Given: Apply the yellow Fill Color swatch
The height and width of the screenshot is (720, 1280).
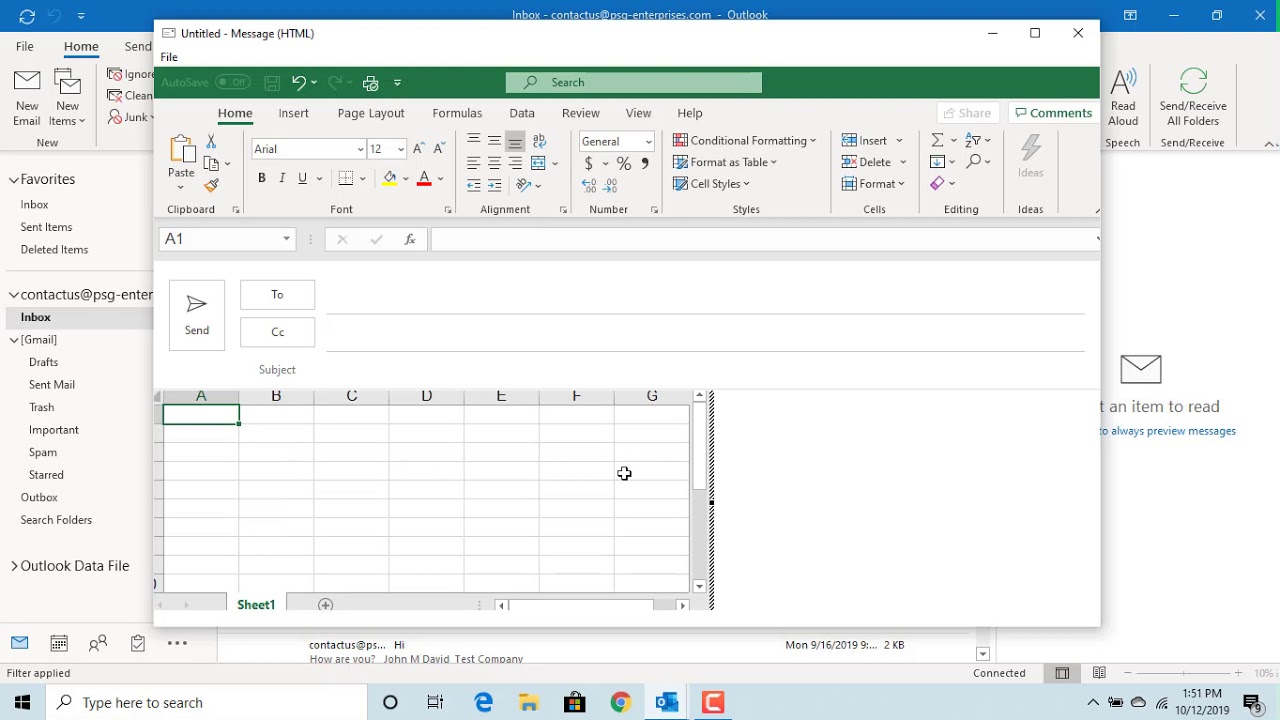Looking at the screenshot, I should pos(390,178).
